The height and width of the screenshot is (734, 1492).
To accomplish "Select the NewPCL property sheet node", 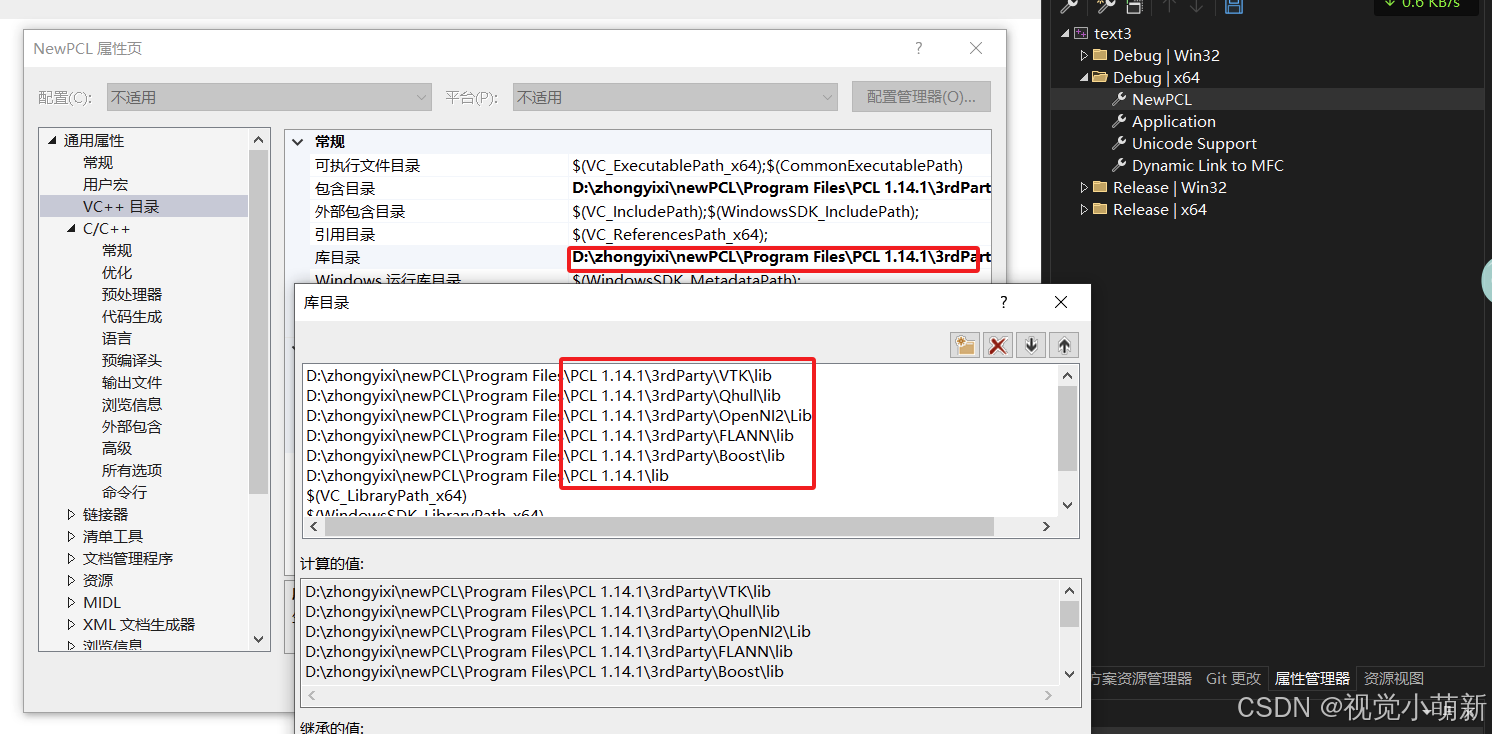I will (x=1162, y=99).
